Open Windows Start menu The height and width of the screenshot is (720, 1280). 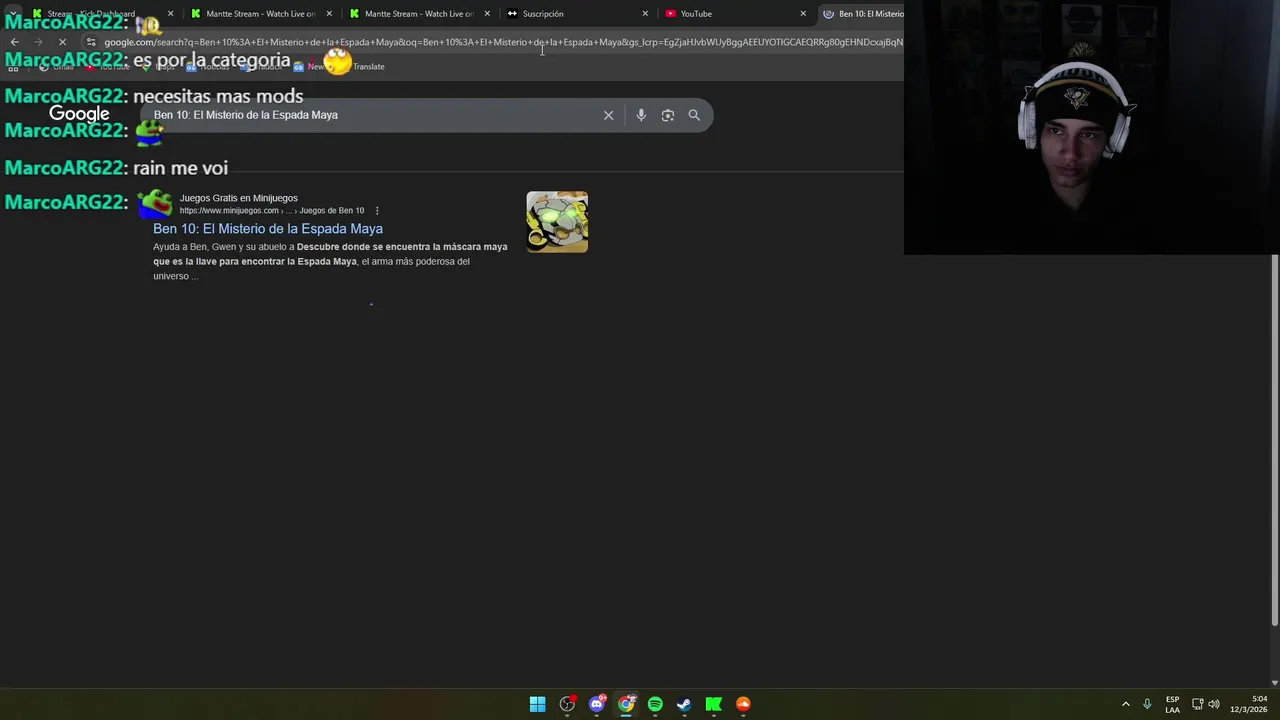point(537,704)
